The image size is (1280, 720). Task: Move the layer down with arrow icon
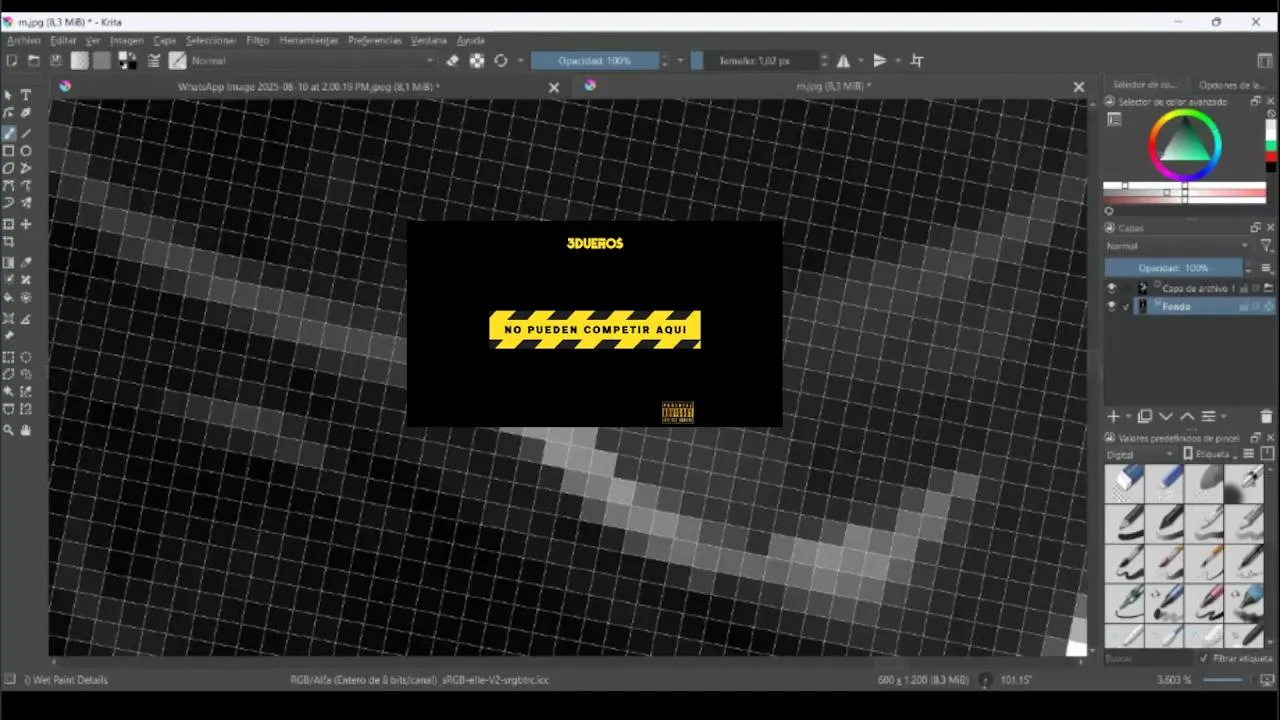[1166, 416]
